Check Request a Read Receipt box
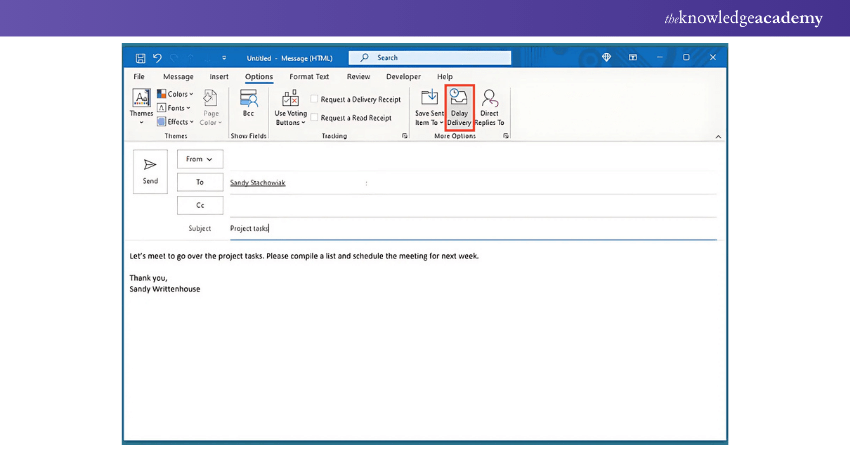This screenshot has width=850, height=450. (x=314, y=118)
